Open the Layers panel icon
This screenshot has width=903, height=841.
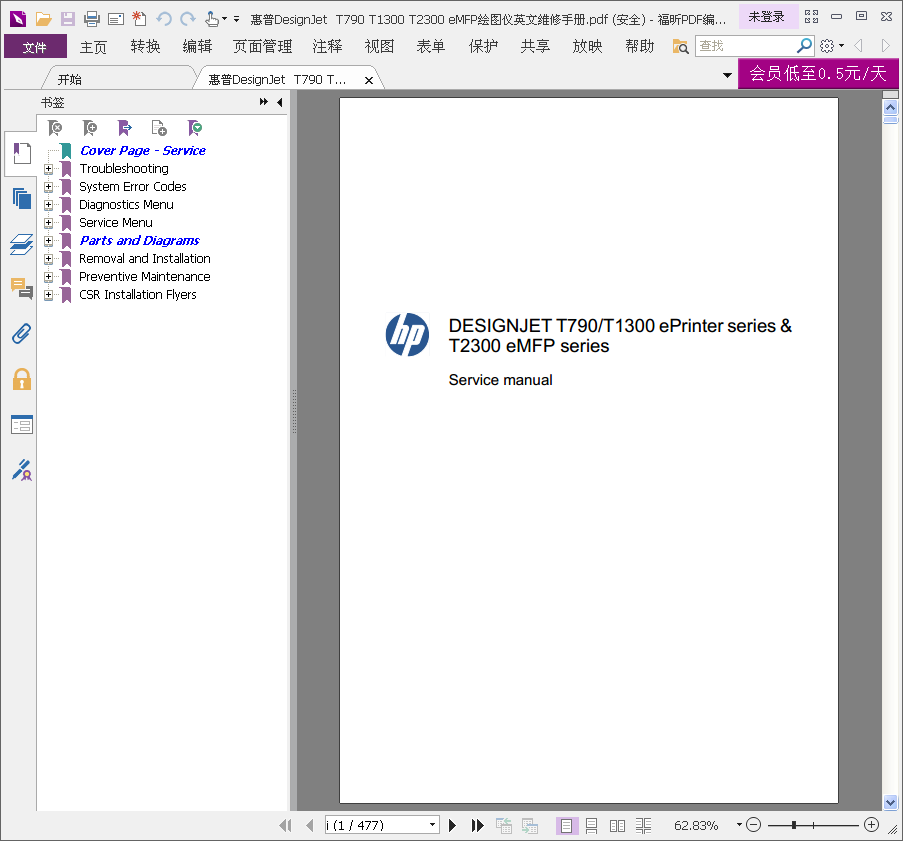22,244
